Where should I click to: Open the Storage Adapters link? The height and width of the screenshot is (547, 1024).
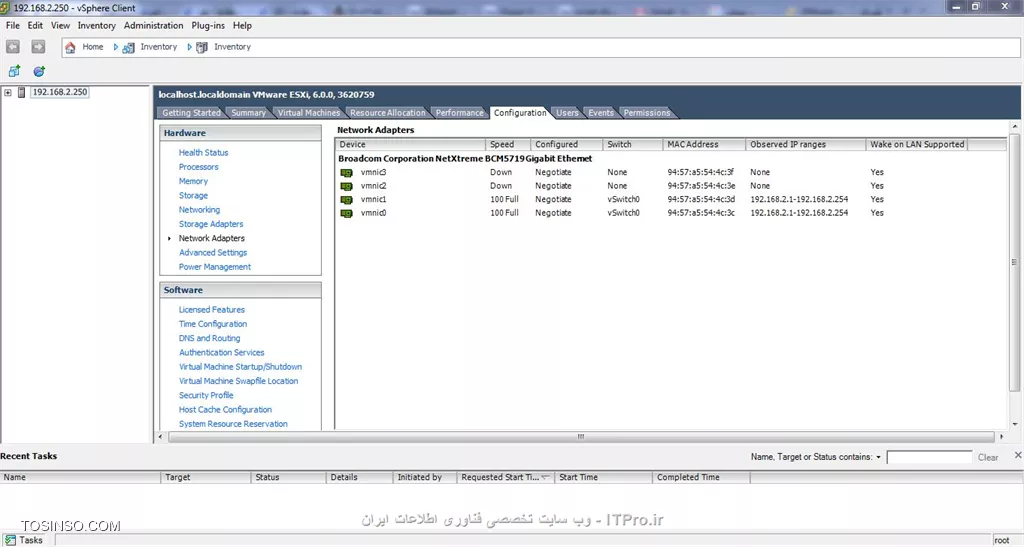pyautogui.click(x=211, y=224)
